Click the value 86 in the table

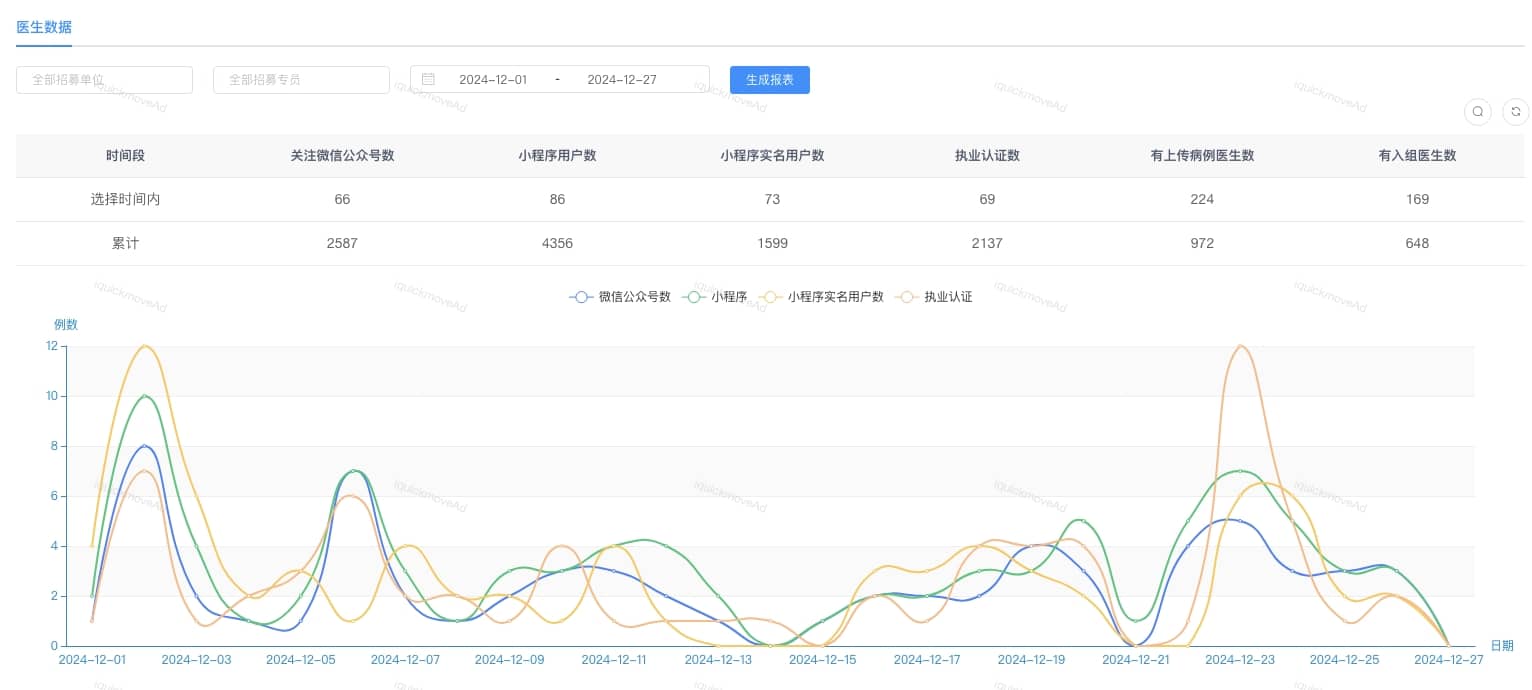tap(557, 199)
